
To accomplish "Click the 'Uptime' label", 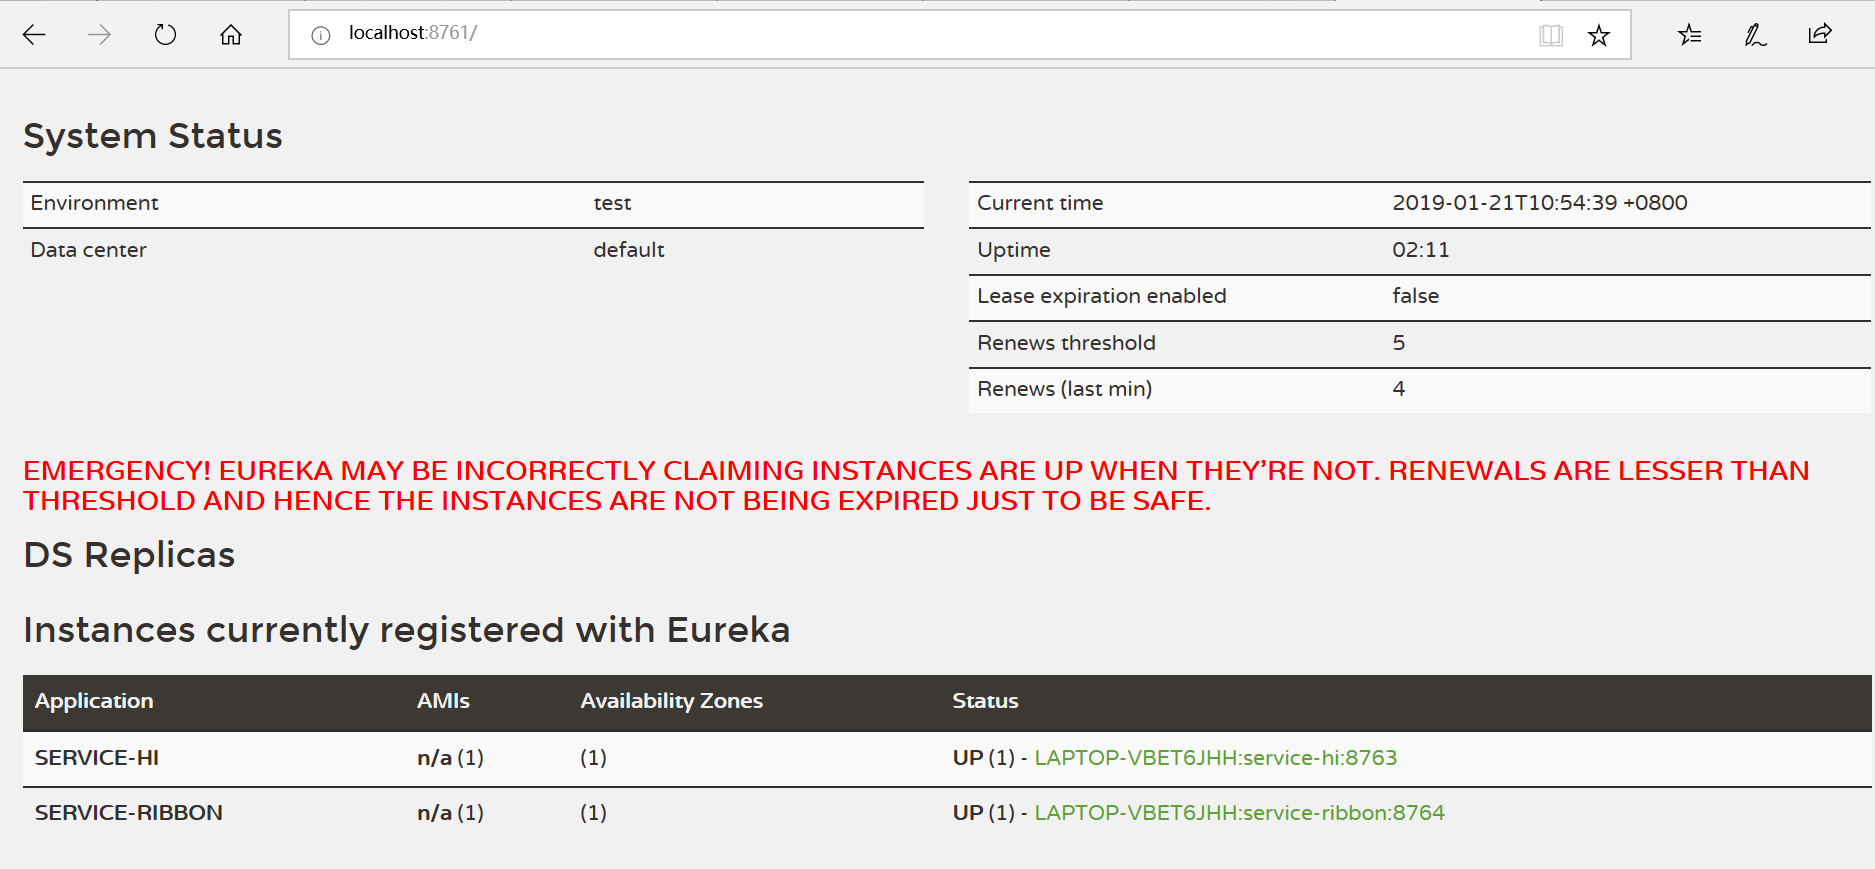I will [1013, 250].
